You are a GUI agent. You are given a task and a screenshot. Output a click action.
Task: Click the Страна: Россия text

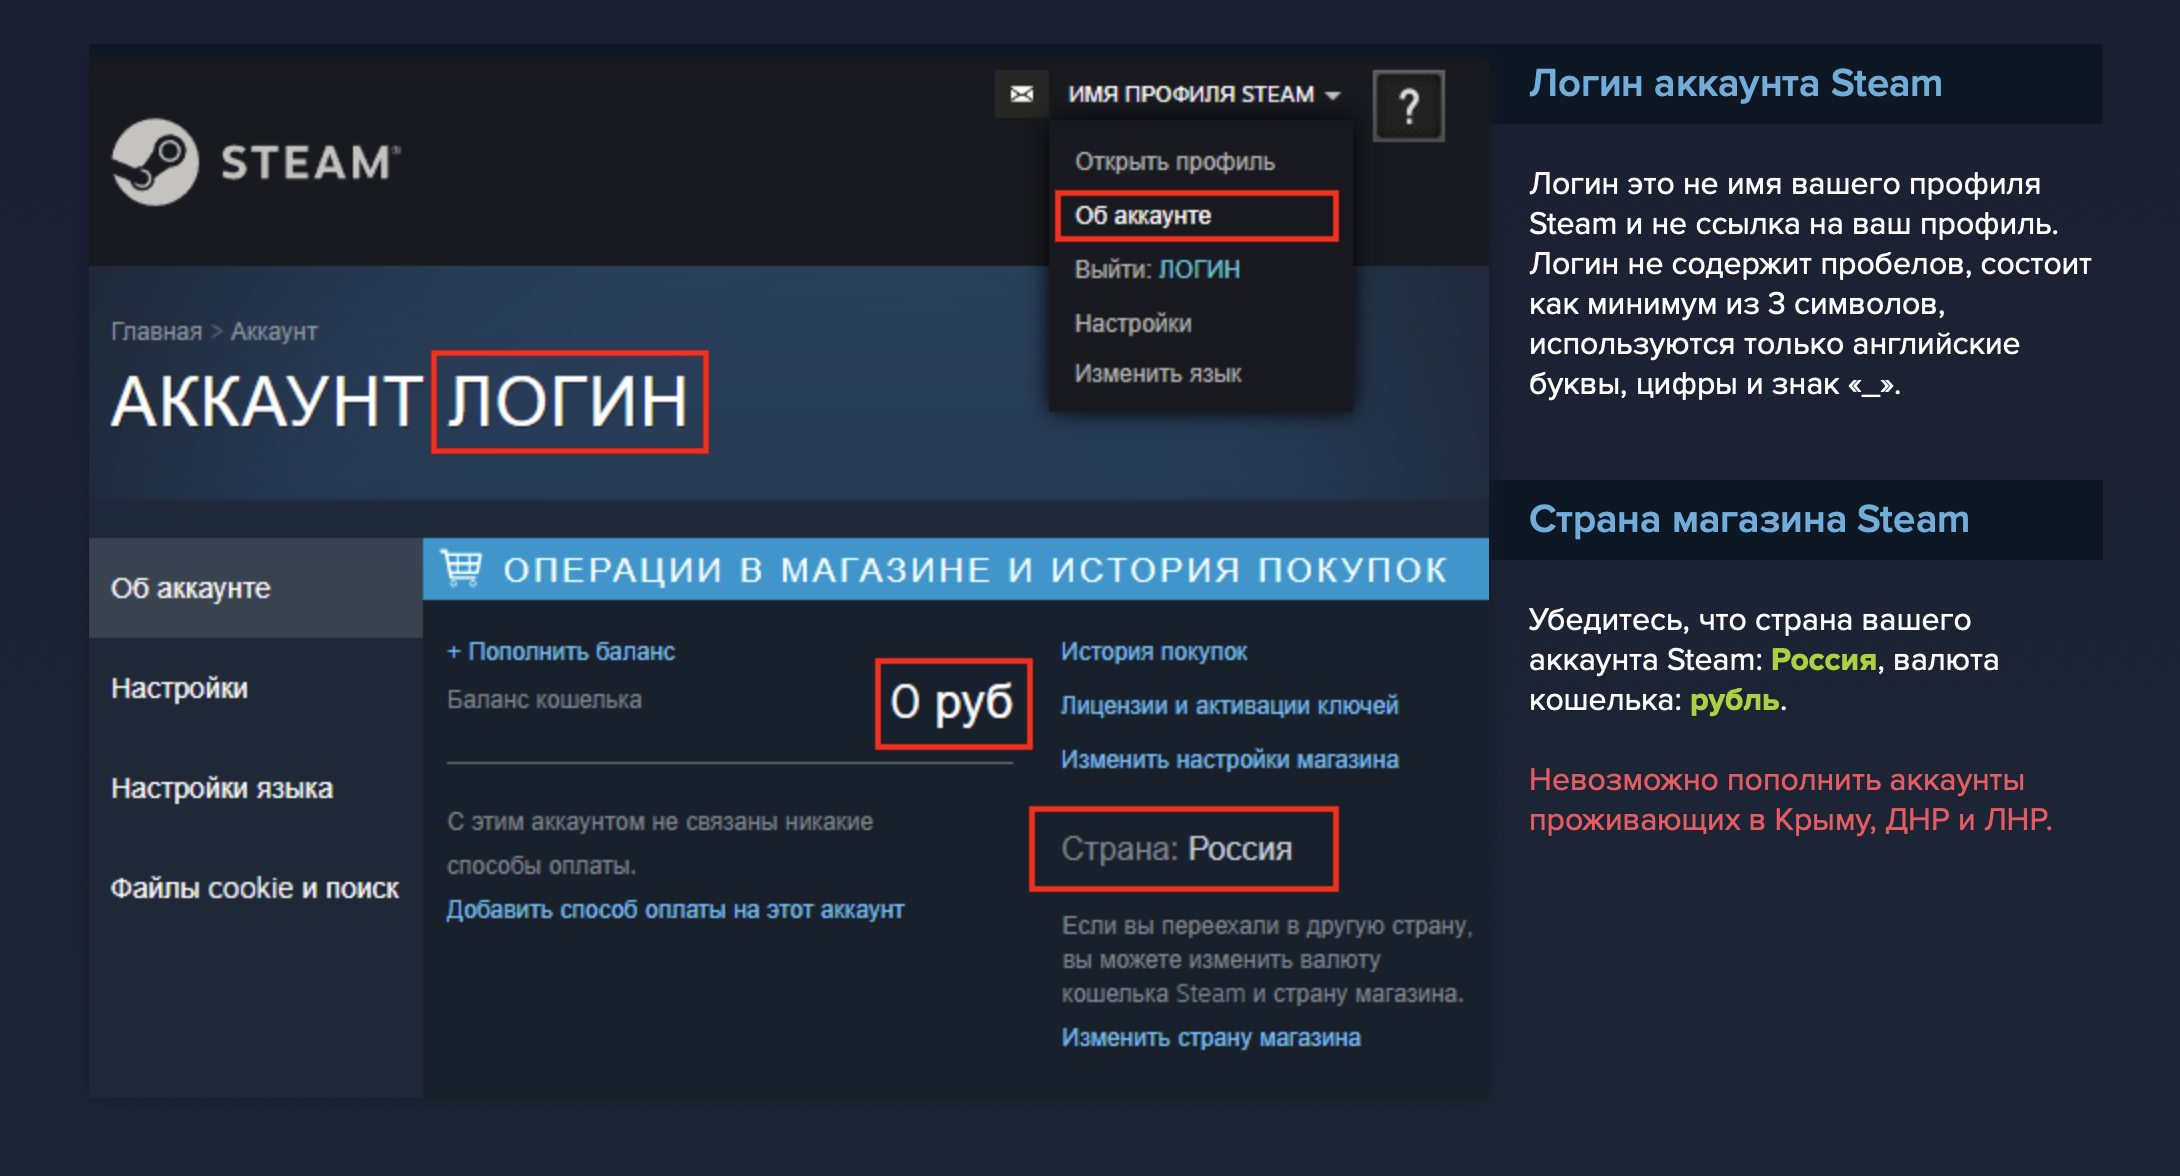pyautogui.click(x=1177, y=848)
